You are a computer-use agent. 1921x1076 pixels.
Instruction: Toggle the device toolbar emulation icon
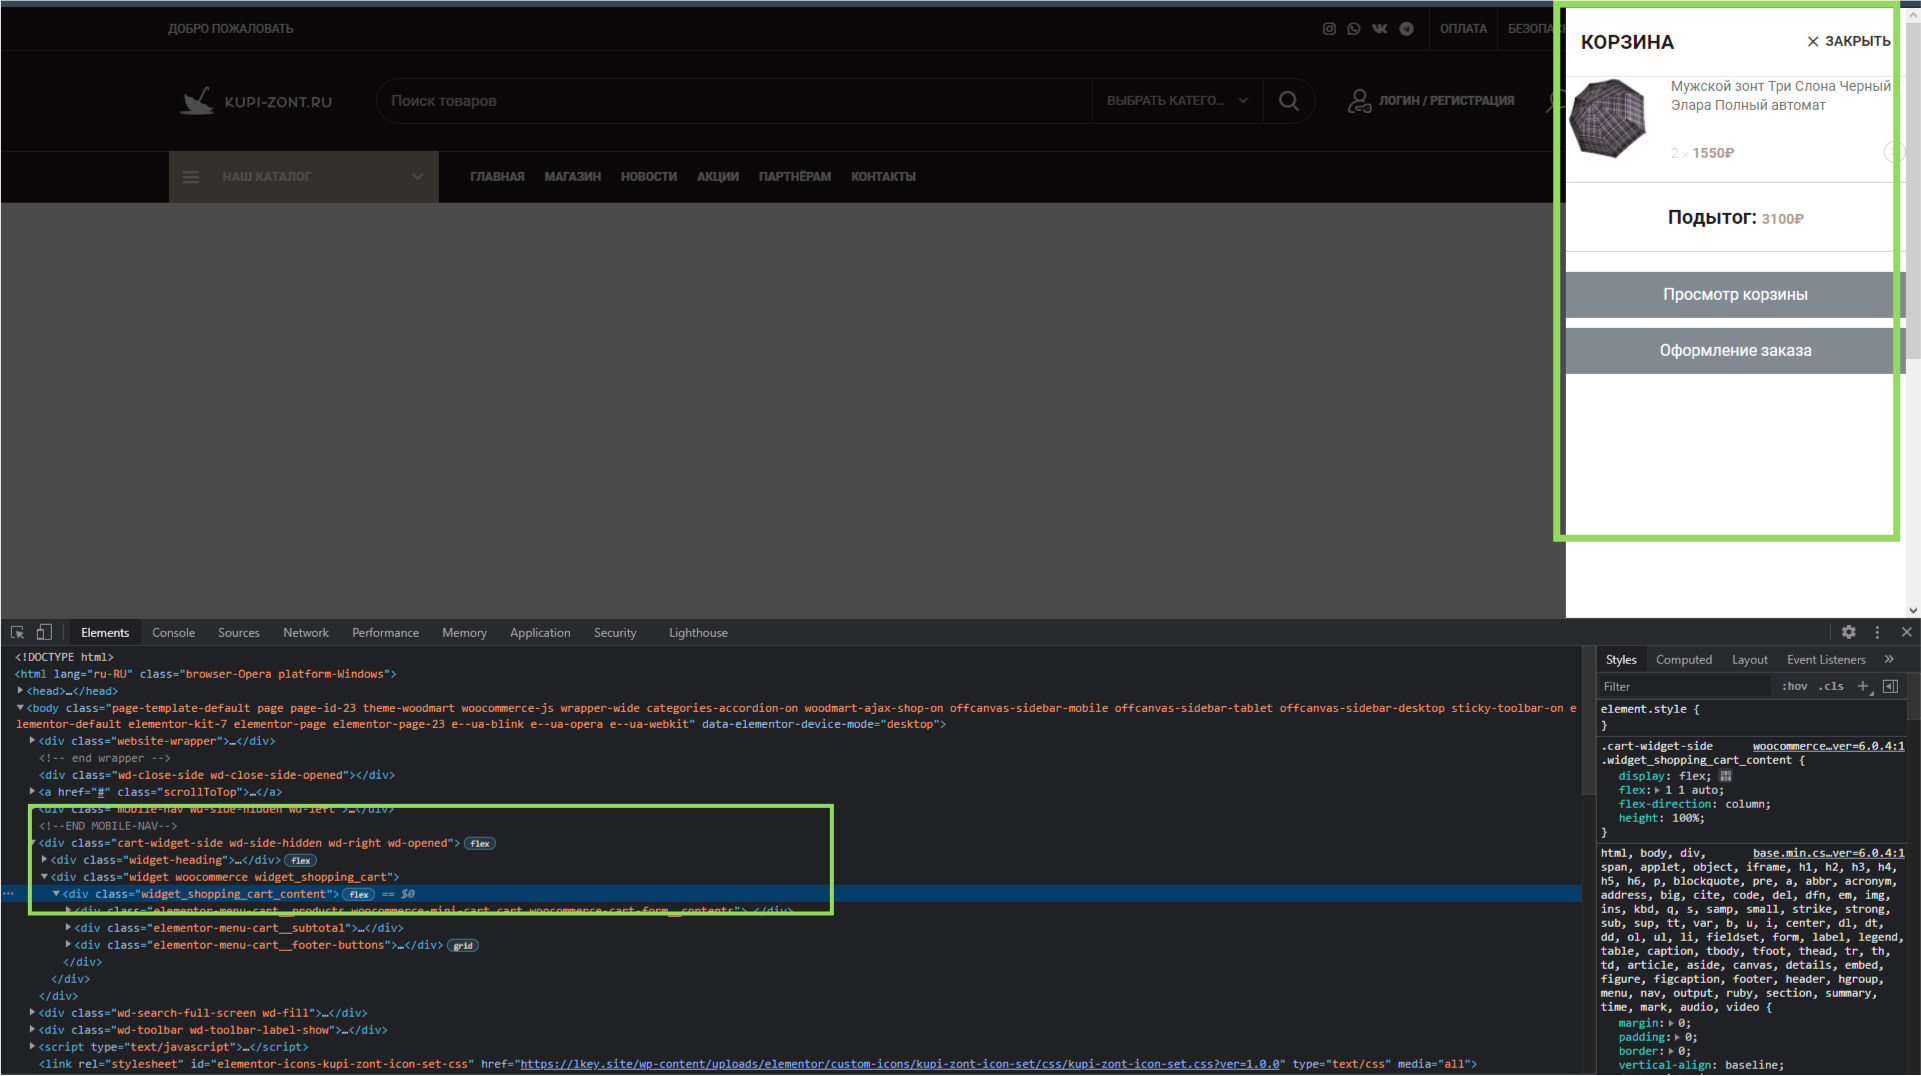click(44, 633)
